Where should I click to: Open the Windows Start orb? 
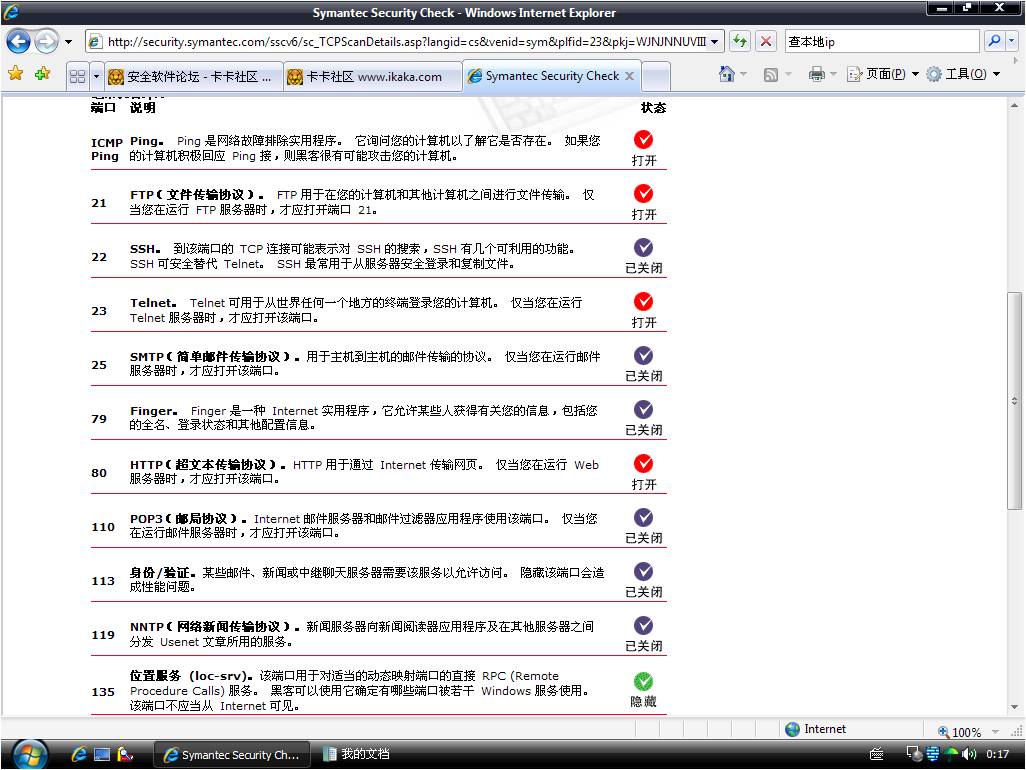point(29,754)
